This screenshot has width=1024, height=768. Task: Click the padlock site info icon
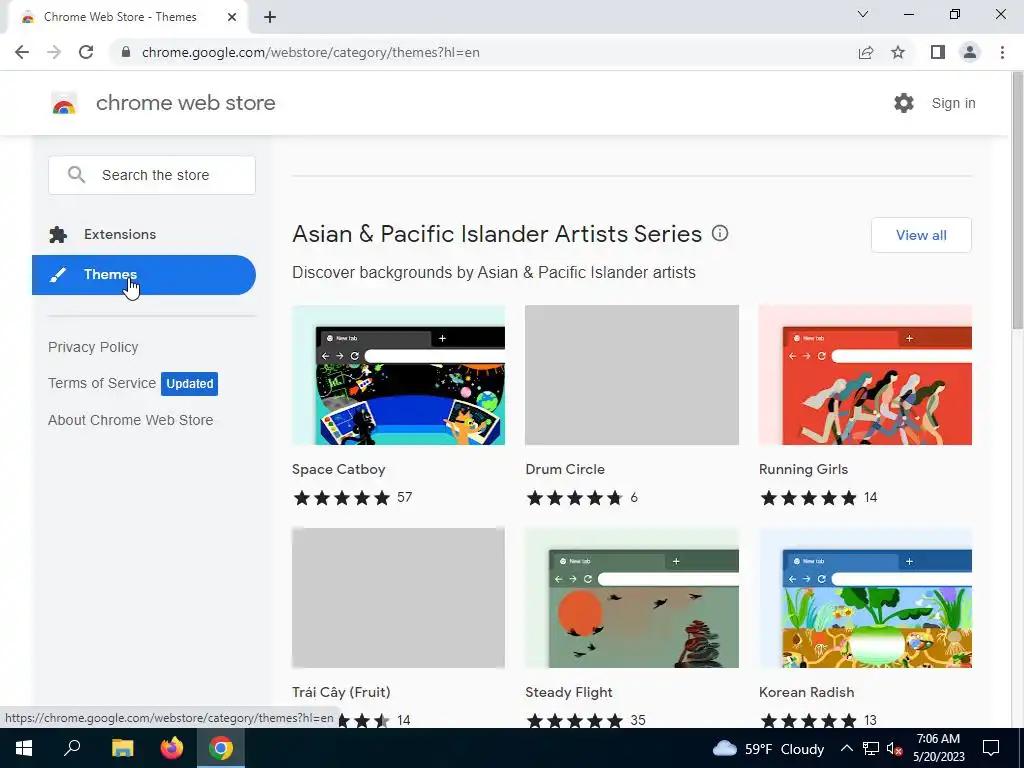click(126, 52)
